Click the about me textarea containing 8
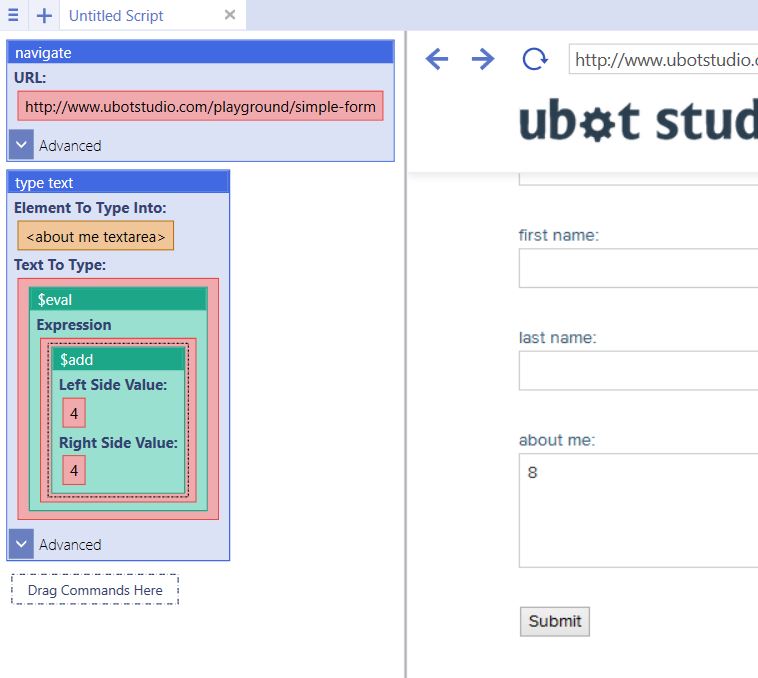 click(638, 510)
